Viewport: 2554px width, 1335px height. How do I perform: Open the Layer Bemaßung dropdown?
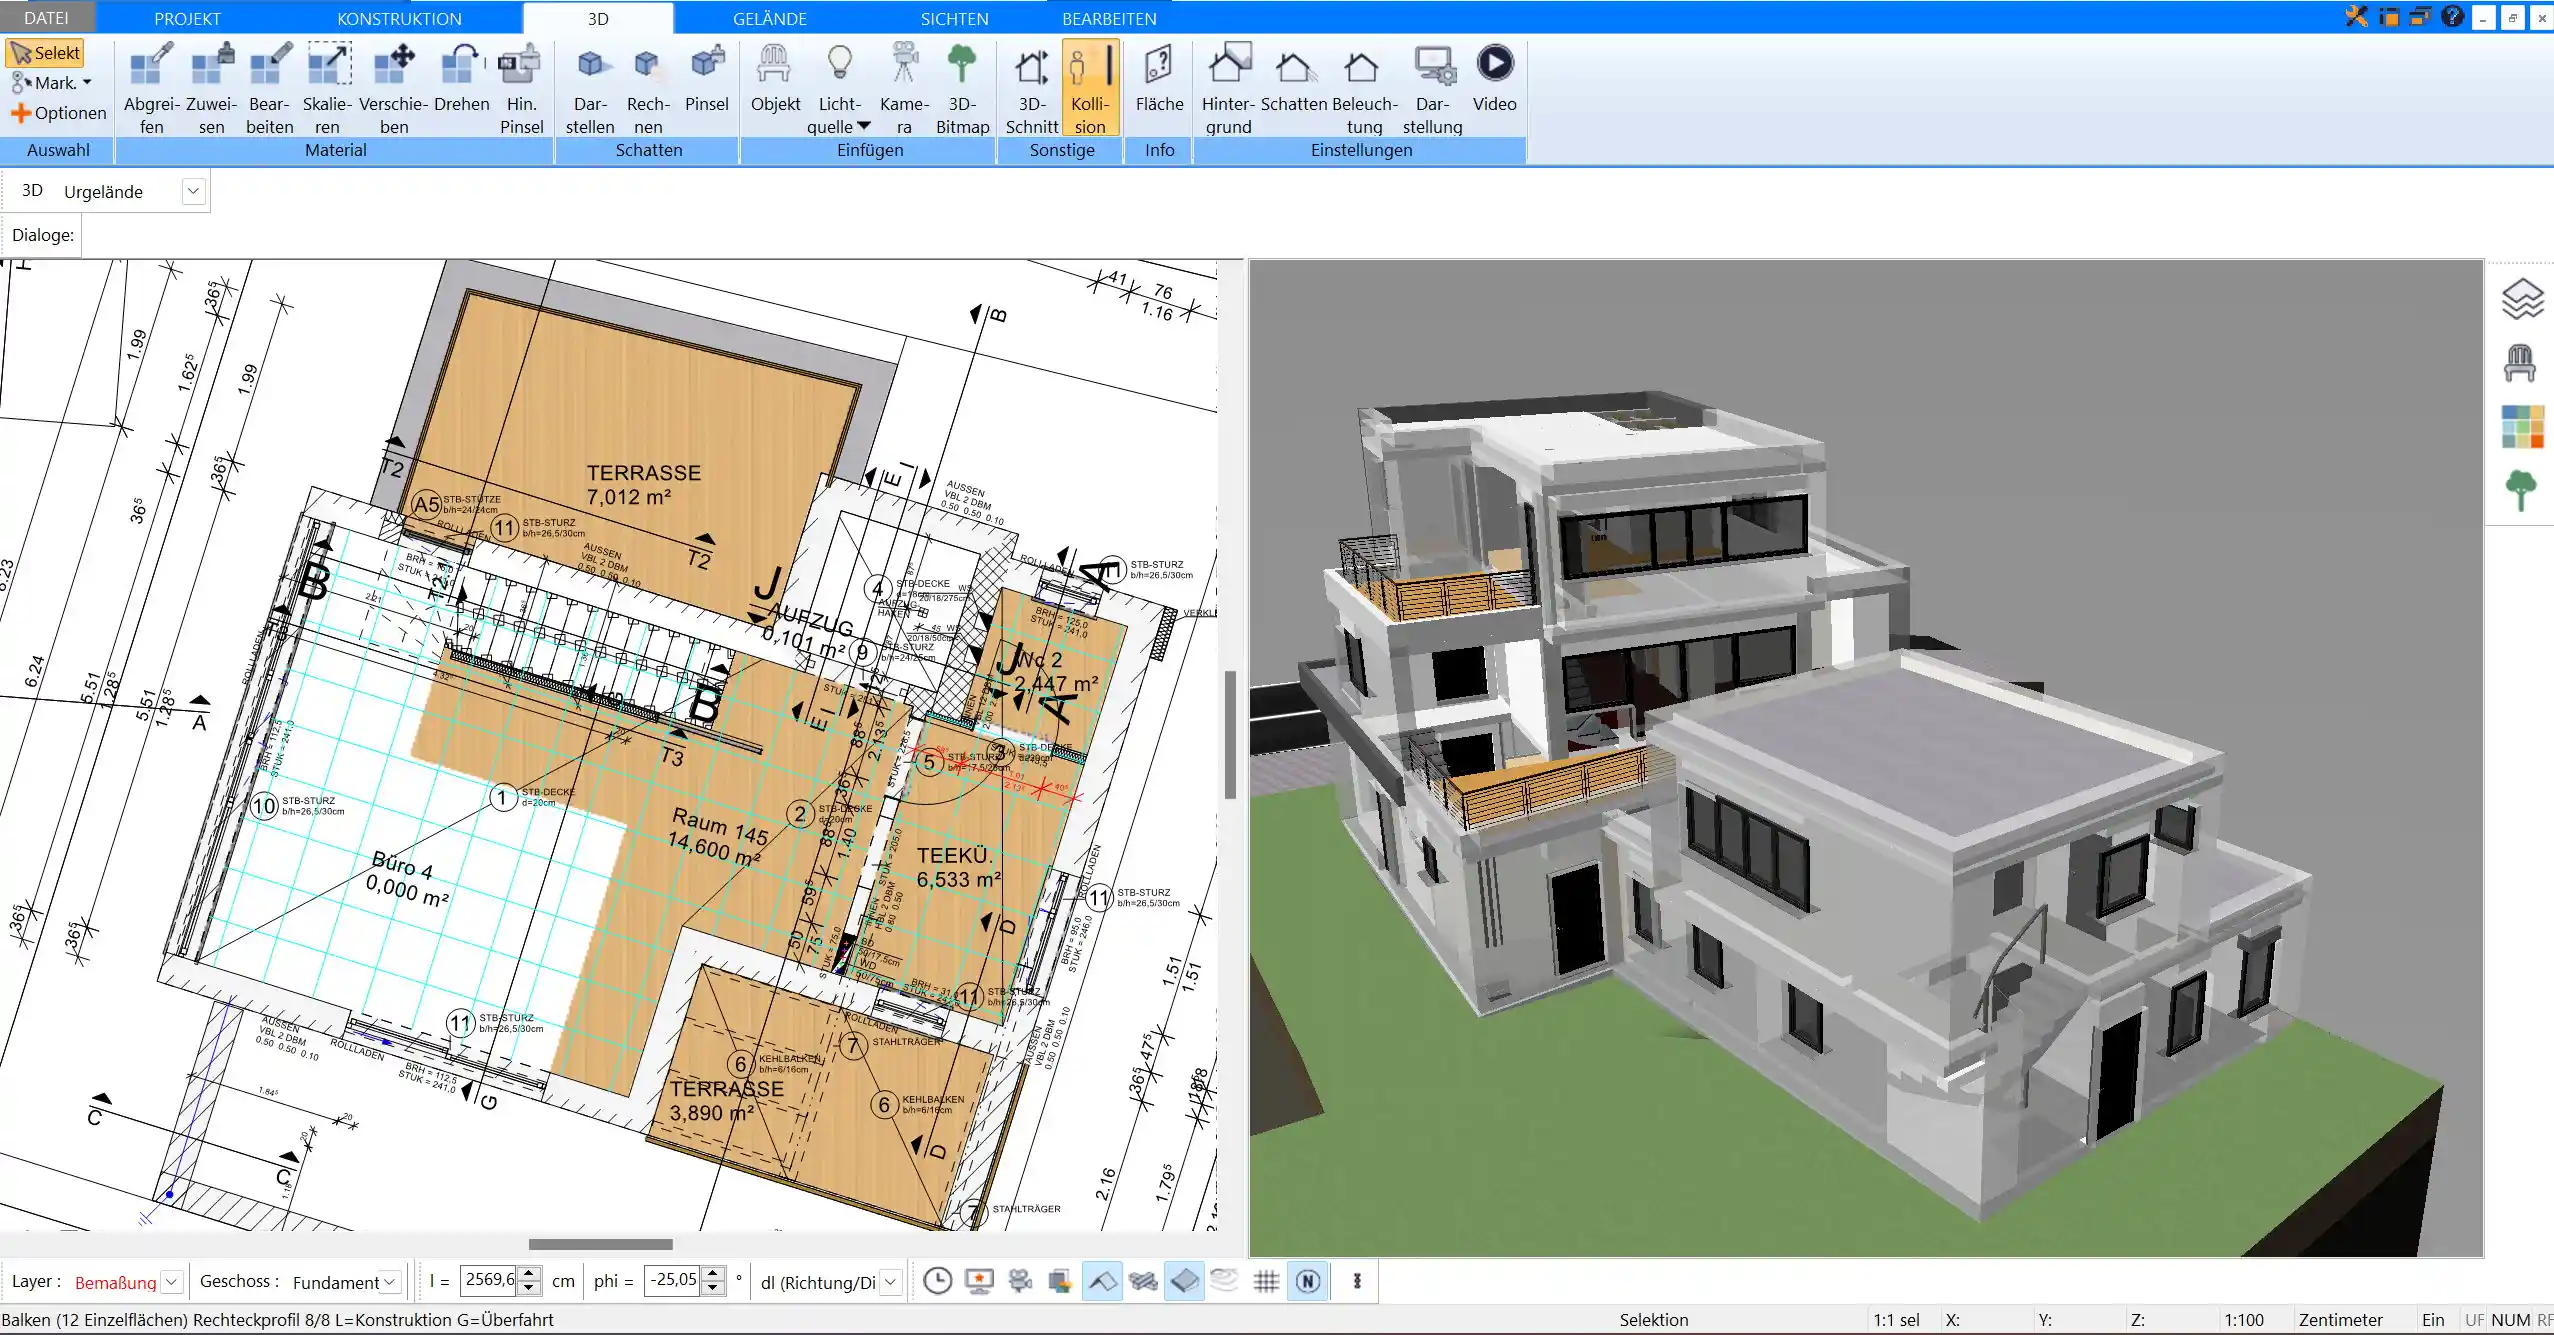pyautogui.click(x=172, y=1281)
